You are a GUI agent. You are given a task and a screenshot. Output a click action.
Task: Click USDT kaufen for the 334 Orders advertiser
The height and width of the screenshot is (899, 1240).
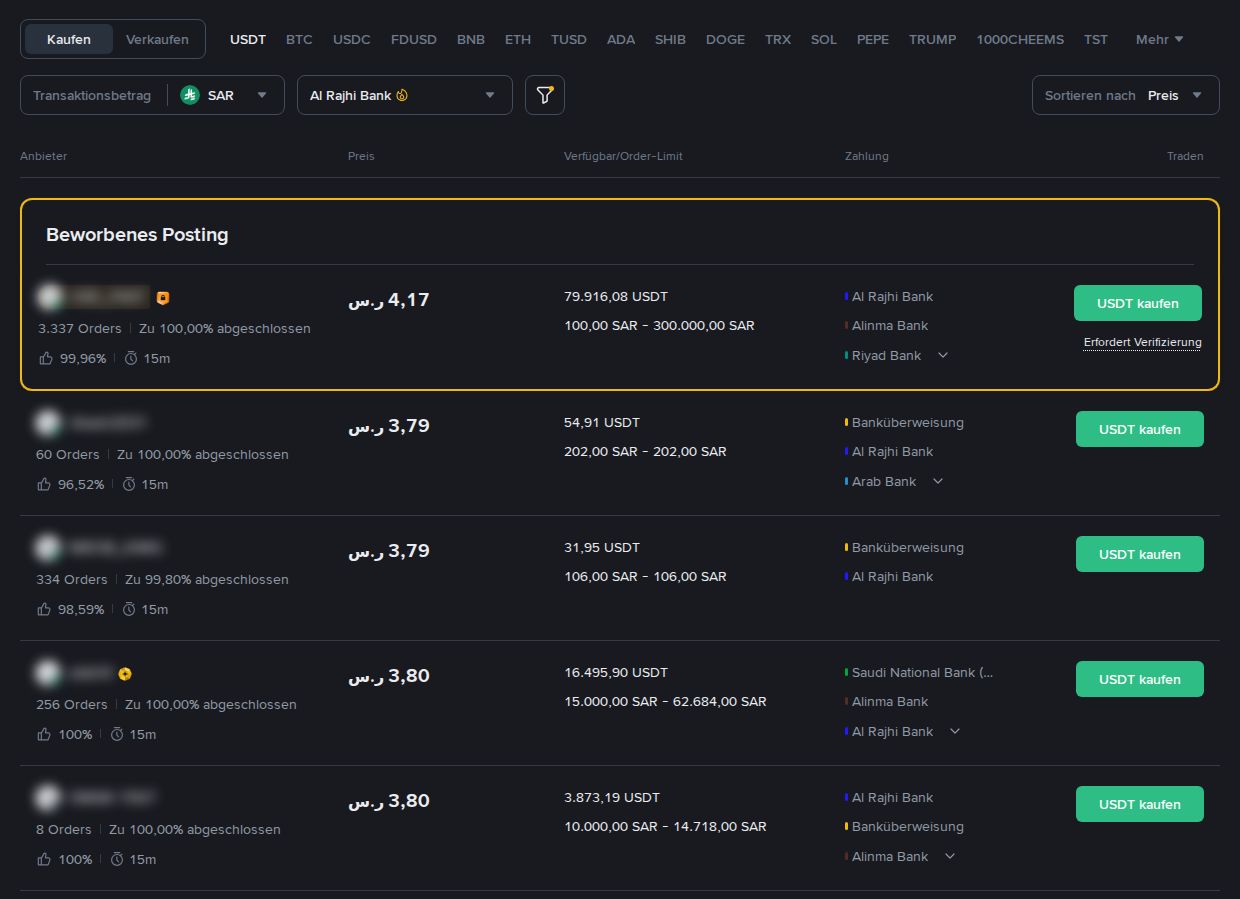coord(1140,554)
